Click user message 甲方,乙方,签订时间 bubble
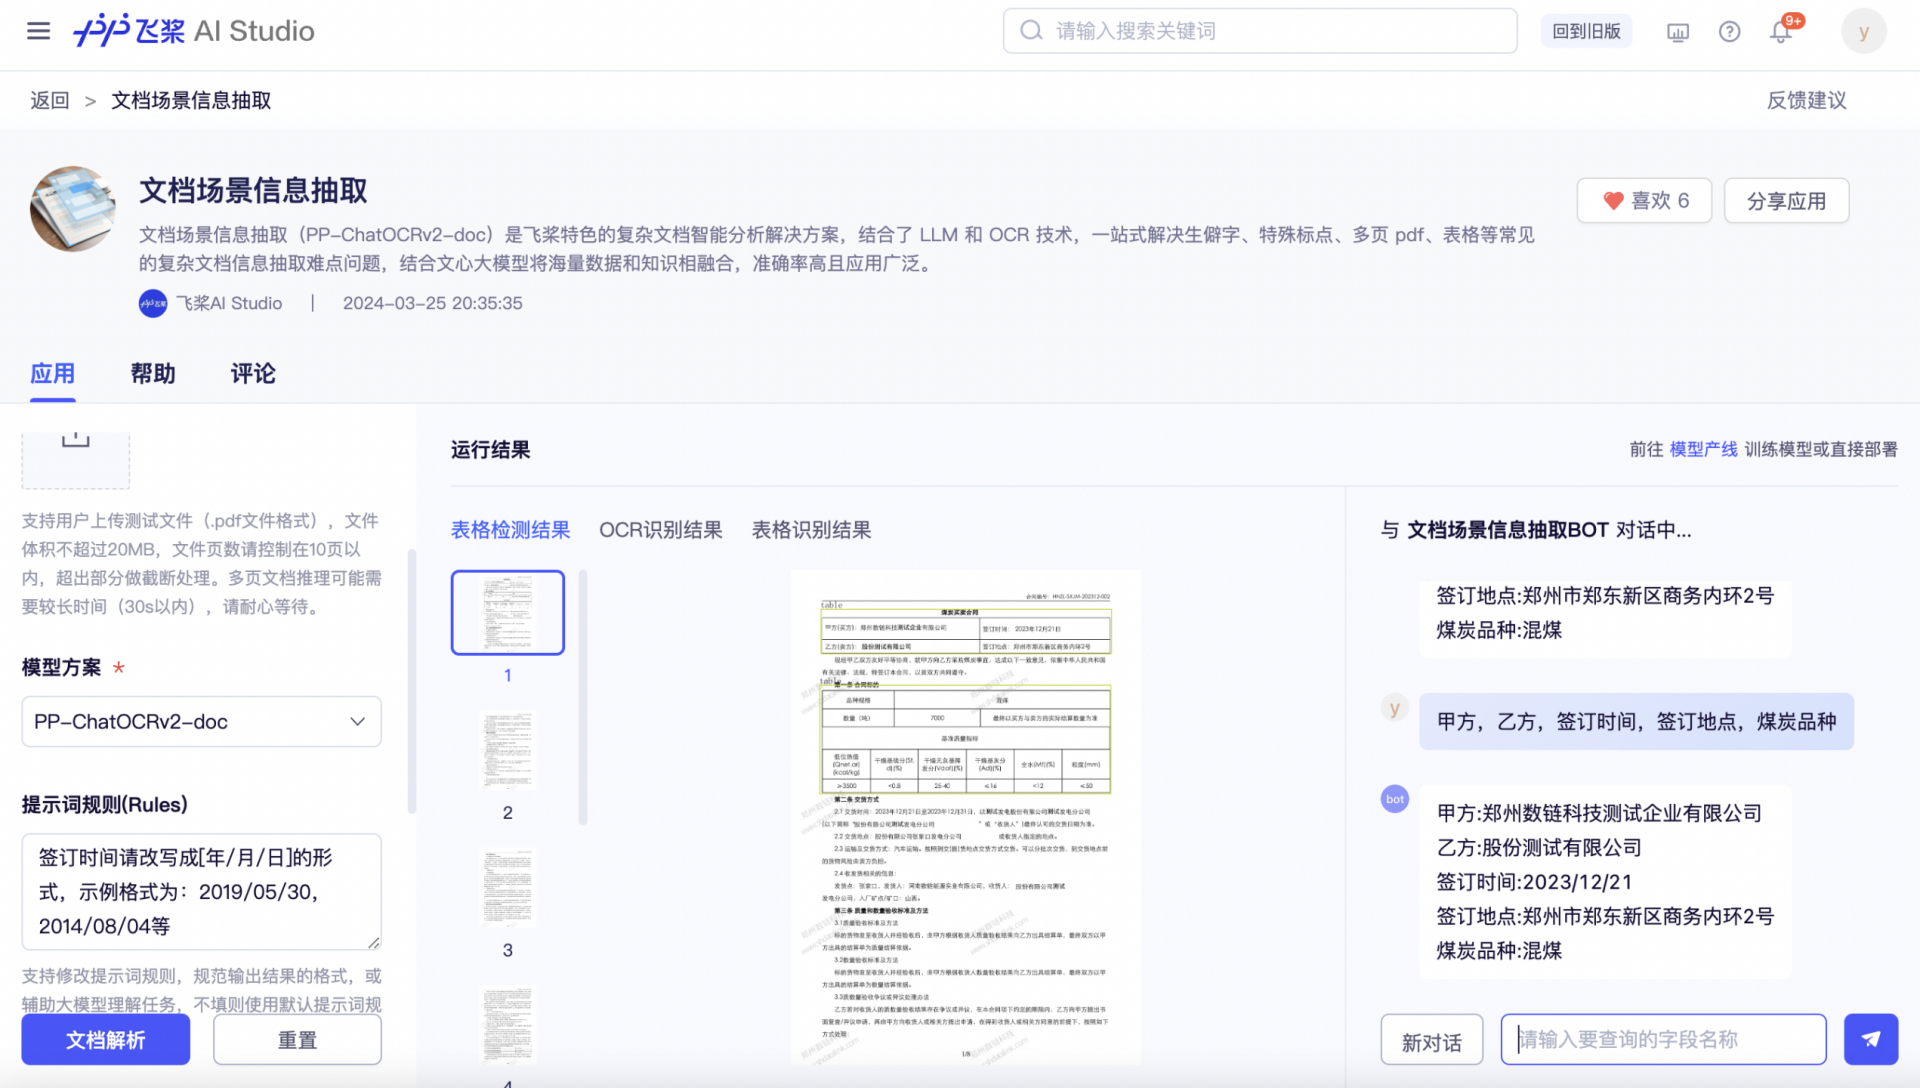 (x=1636, y=721)
